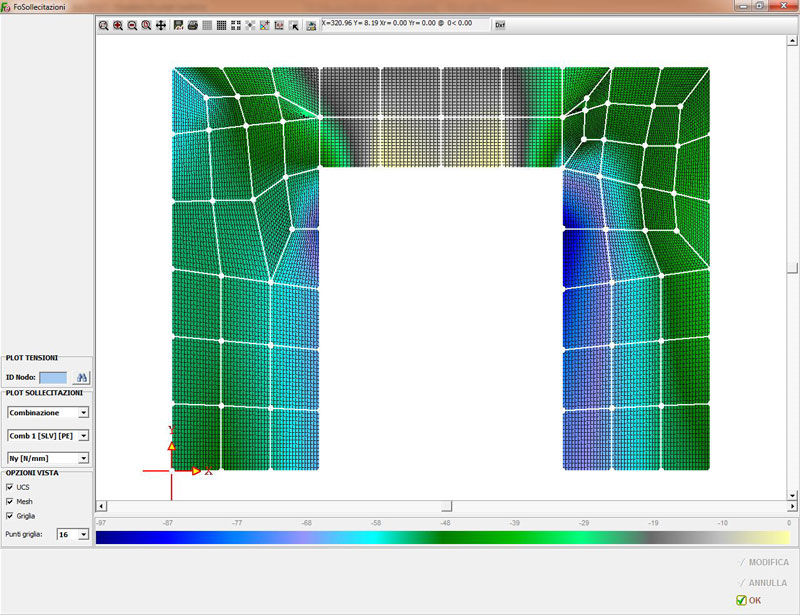Choose the arrow pointer selection tool
Image resolution: width=800 pixels, height=615 pixels.
[x=294, y=26]
